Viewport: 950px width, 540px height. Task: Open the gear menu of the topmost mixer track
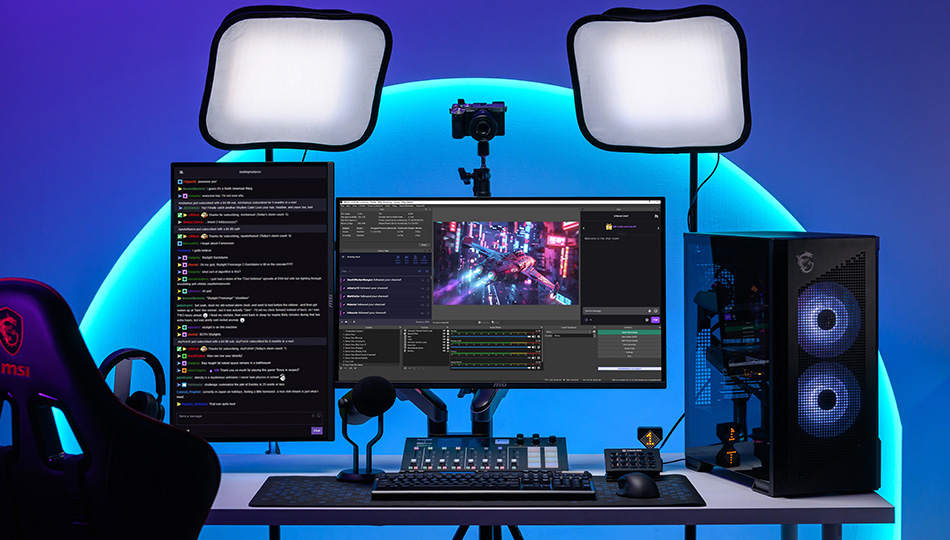click(539, 336)
